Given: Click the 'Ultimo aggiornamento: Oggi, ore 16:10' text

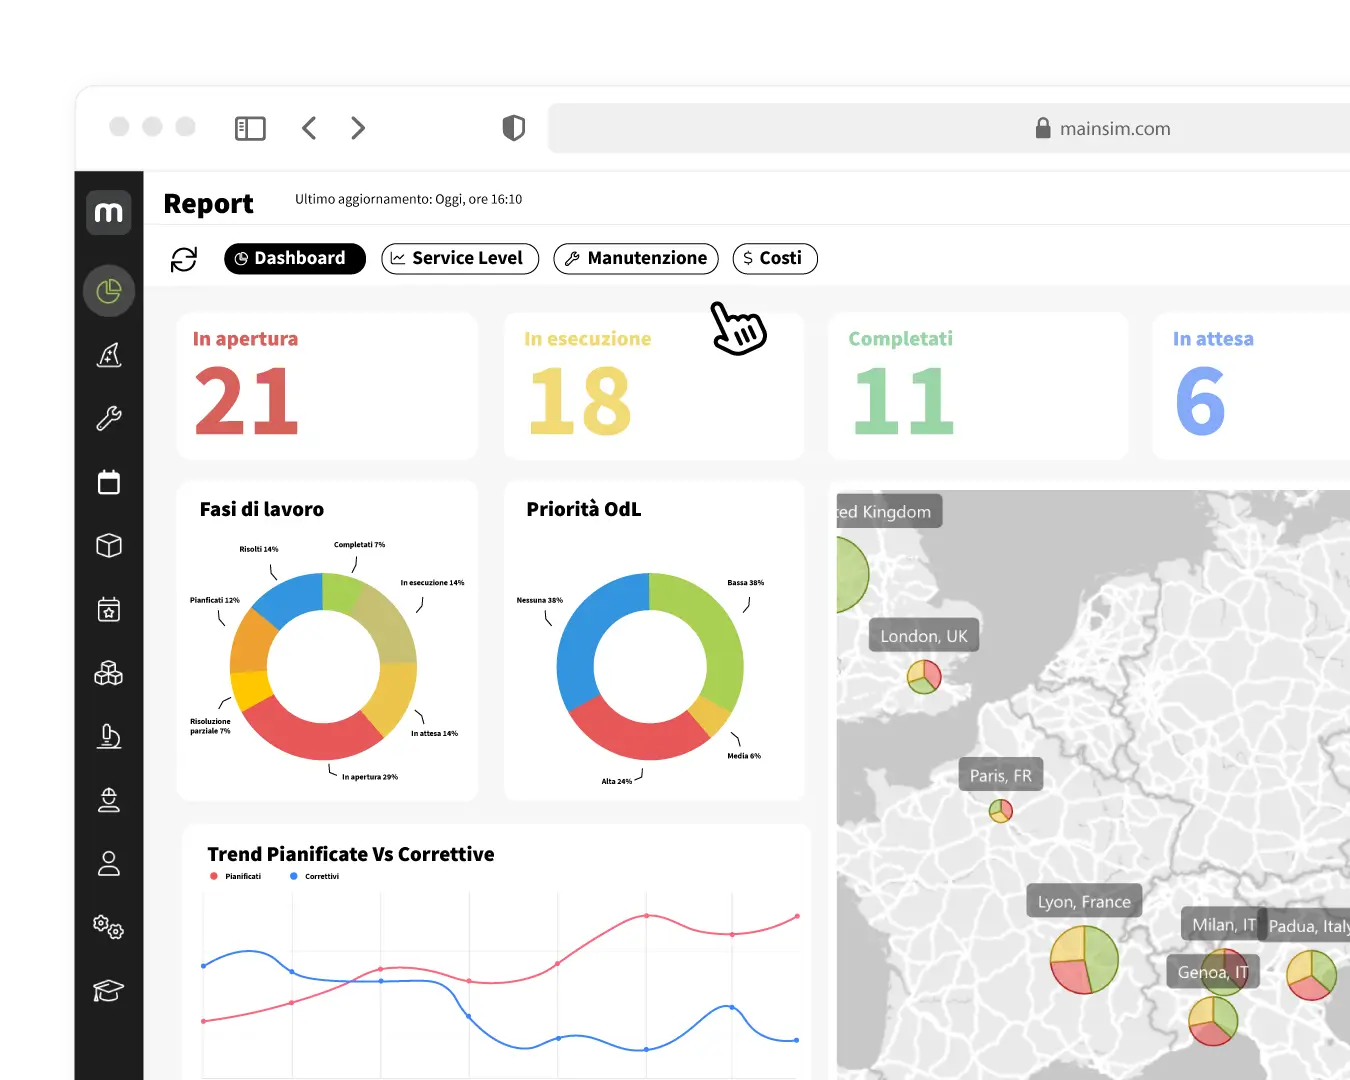Looking at the screenshot, I should [408, 199].
